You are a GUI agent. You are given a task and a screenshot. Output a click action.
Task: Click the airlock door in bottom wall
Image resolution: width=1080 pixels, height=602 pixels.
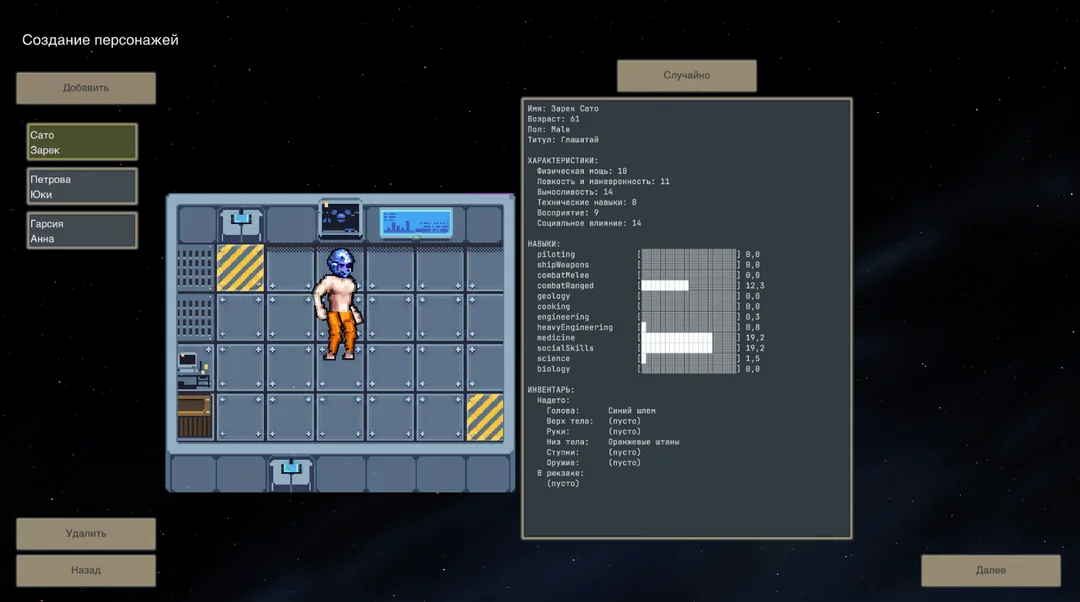click(291, 472)
